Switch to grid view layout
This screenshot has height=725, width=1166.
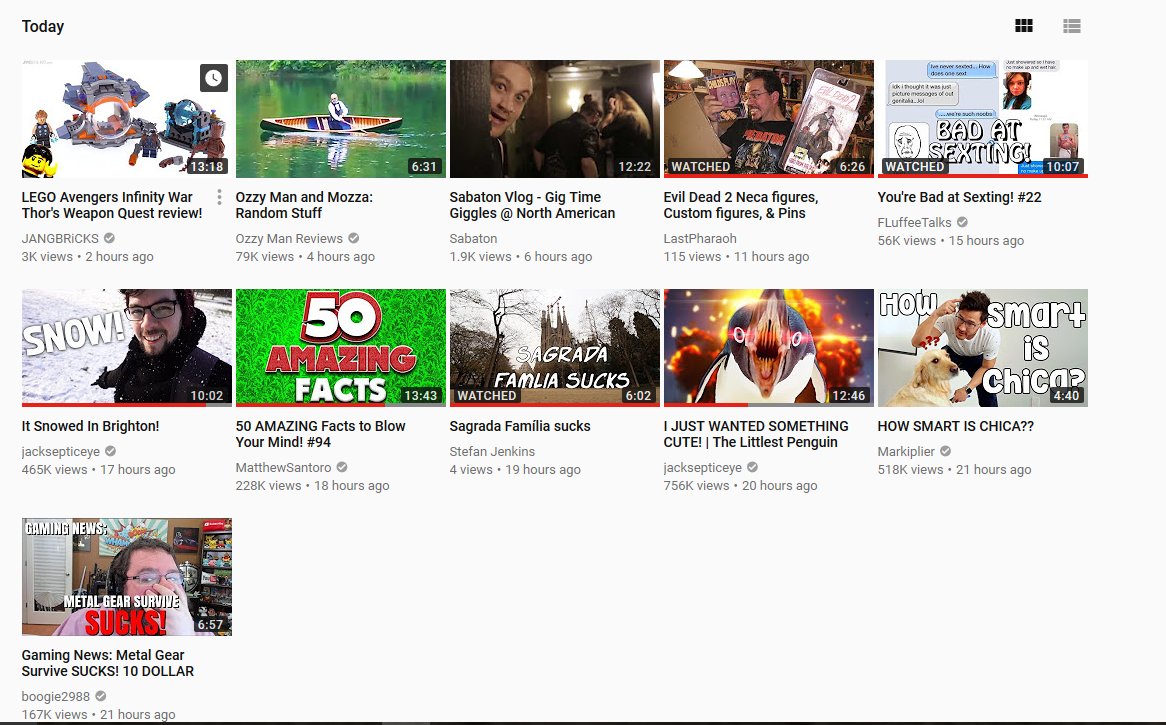pos(1023,26)
